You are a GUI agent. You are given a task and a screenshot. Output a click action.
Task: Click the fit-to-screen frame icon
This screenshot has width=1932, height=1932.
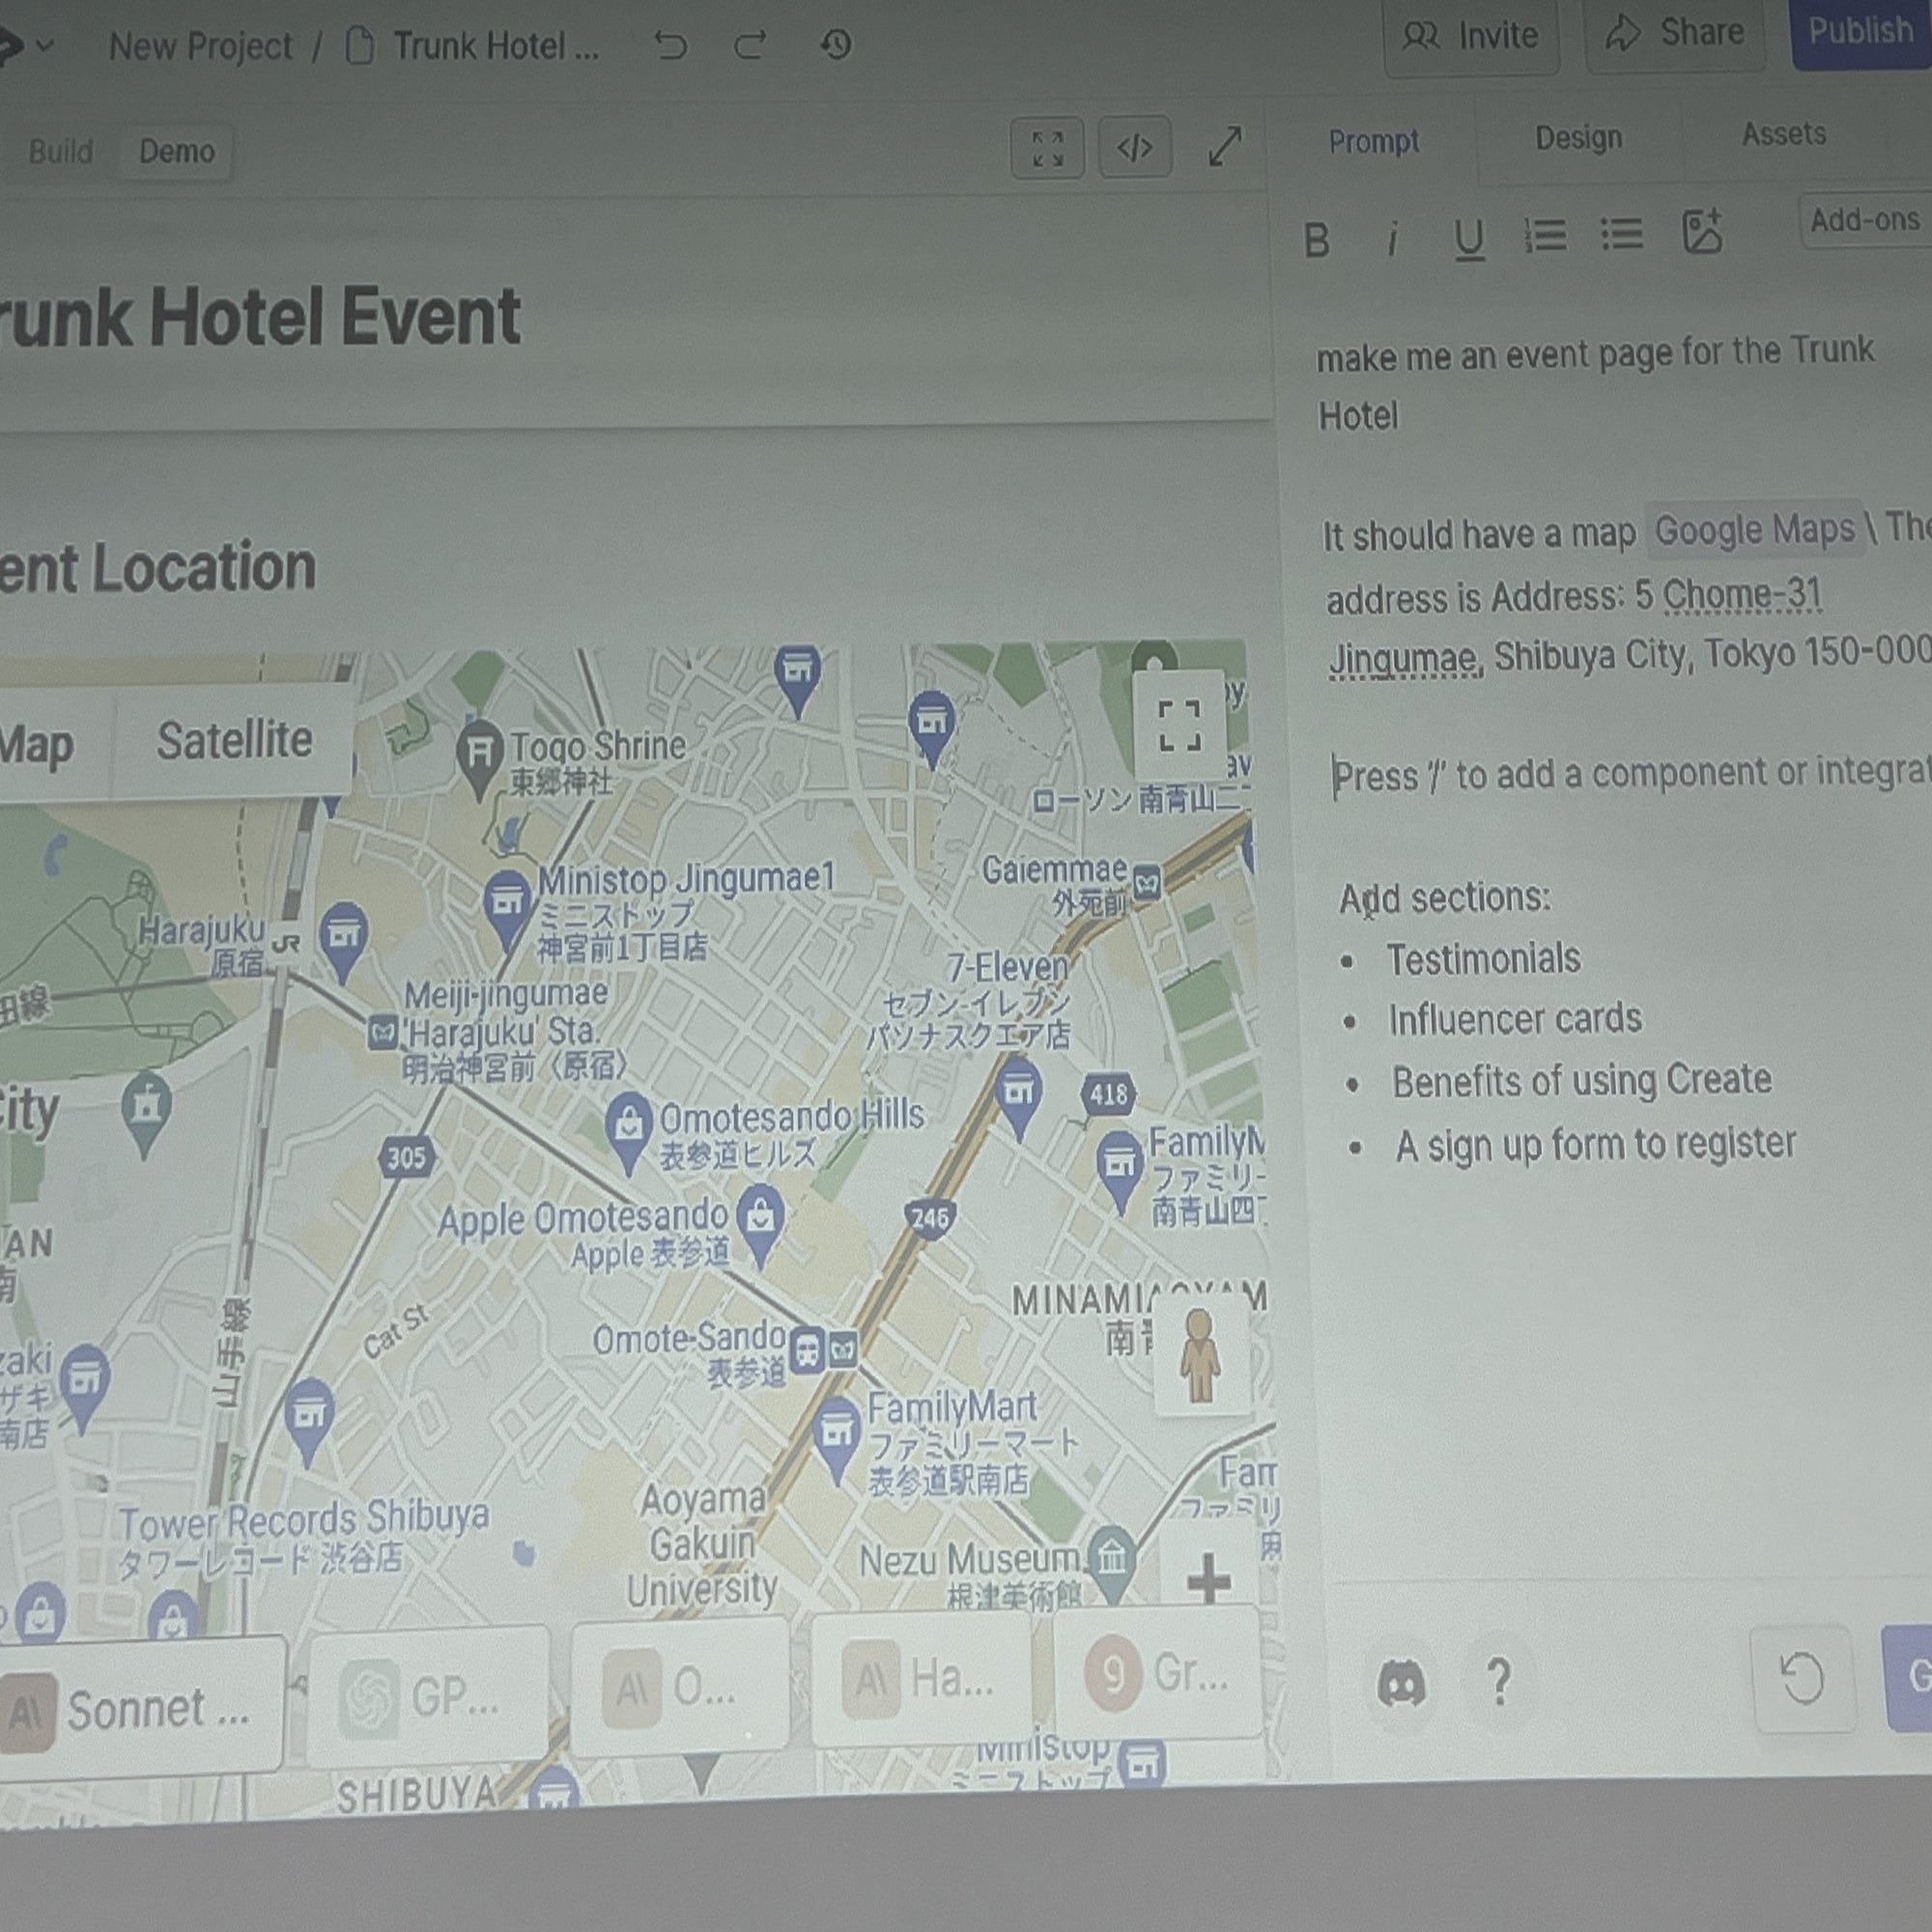[1047, 149]
